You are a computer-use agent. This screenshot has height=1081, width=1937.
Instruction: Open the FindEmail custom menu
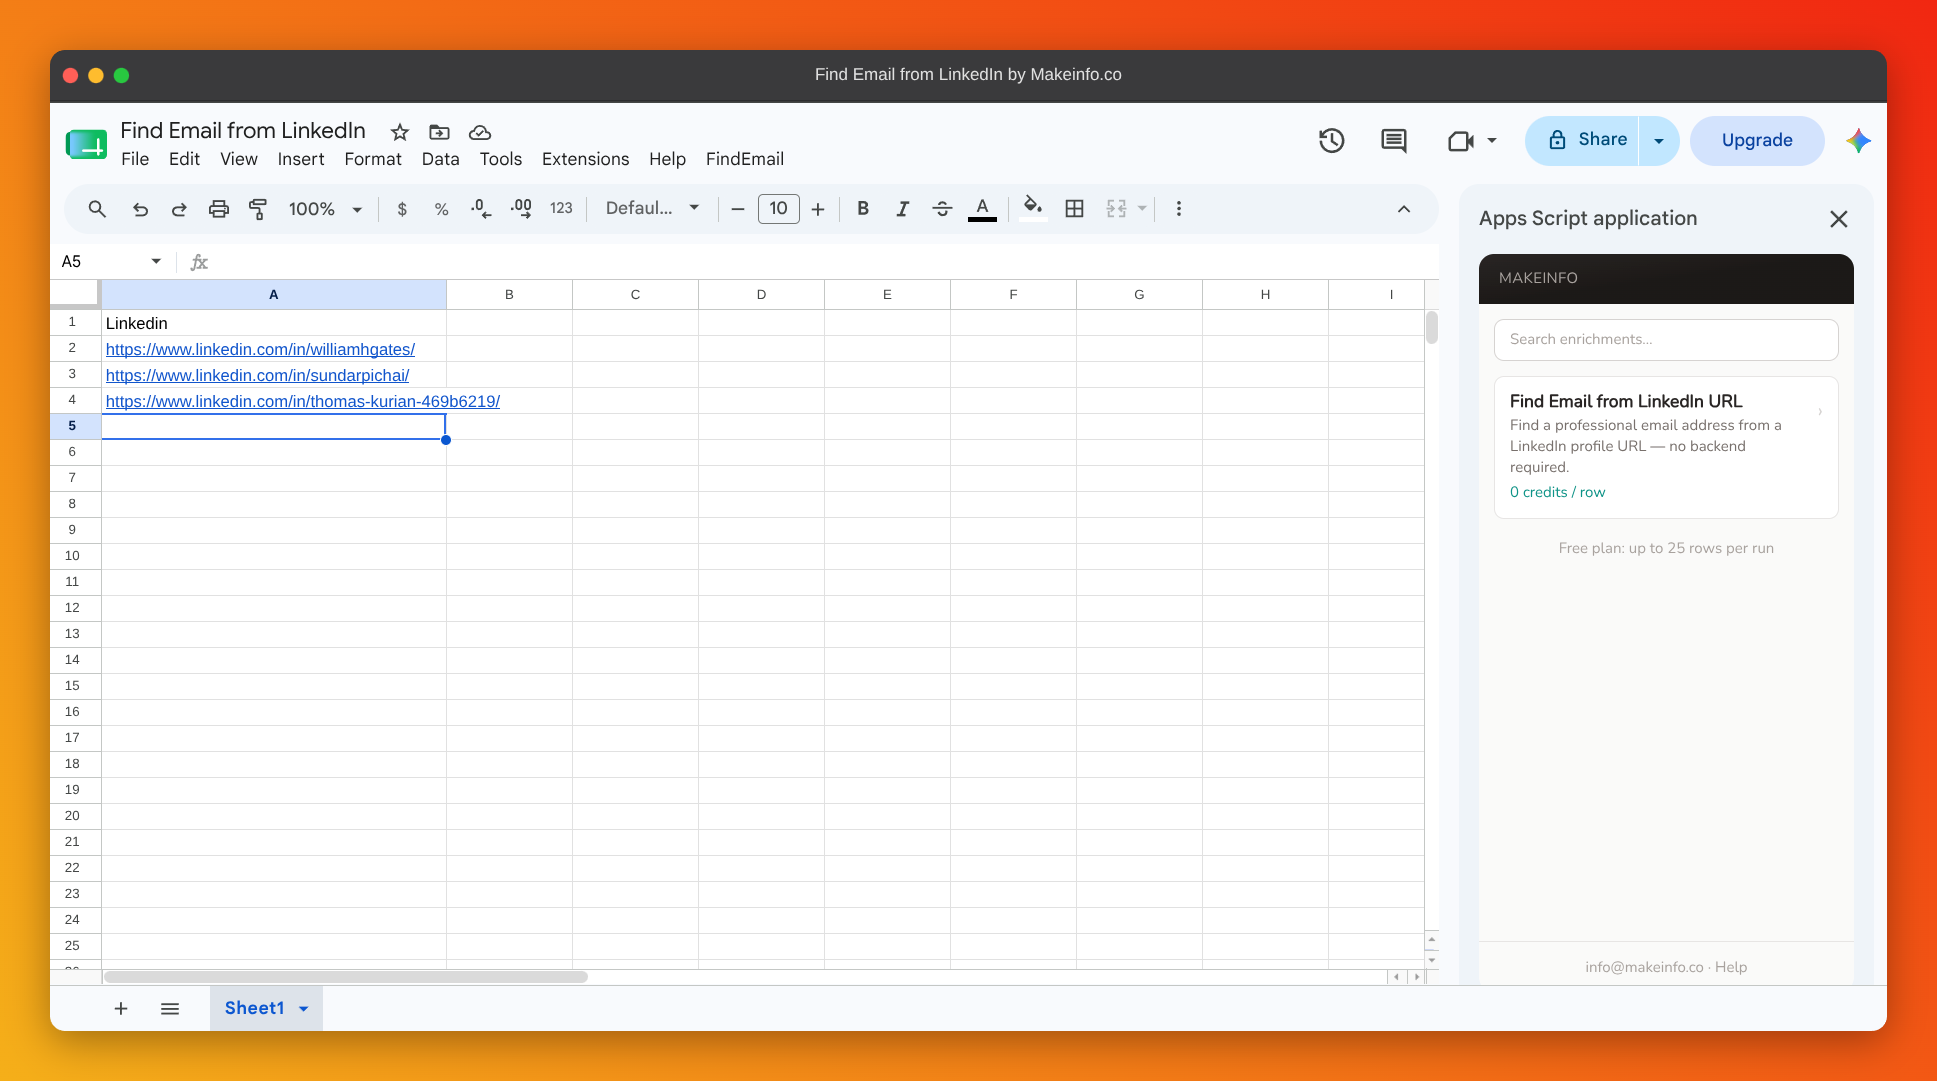click(x=745, y=159)
